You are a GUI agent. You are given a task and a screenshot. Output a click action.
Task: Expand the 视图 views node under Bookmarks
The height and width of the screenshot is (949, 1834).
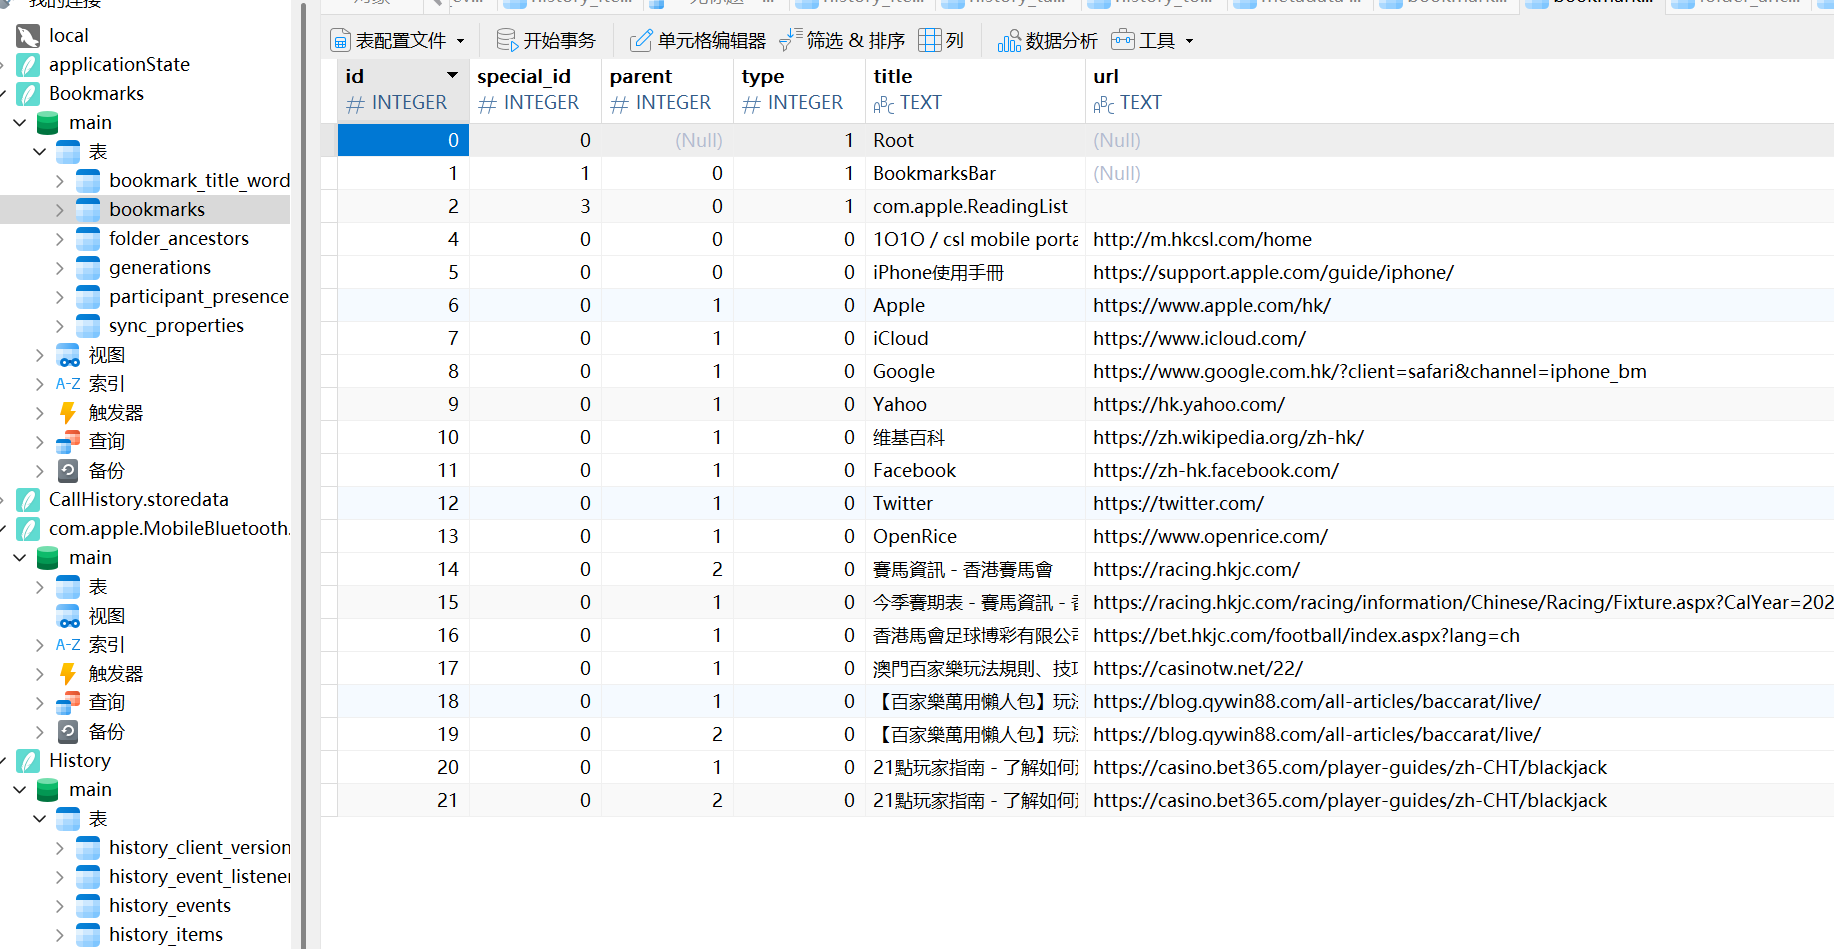coord(39,355)
